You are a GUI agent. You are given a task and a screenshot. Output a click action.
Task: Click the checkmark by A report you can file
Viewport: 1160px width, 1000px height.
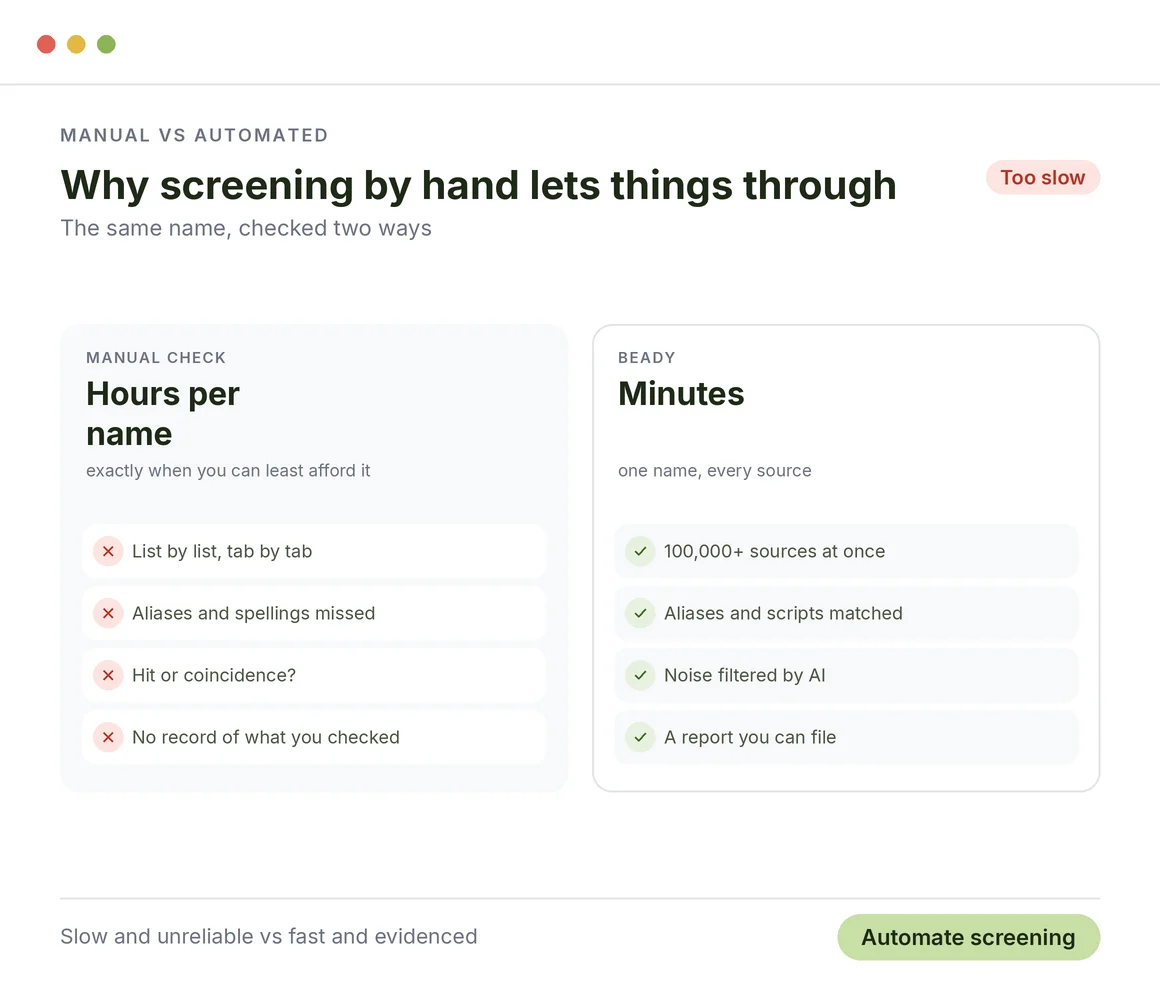pyautogui.click(x=640, y=737)
